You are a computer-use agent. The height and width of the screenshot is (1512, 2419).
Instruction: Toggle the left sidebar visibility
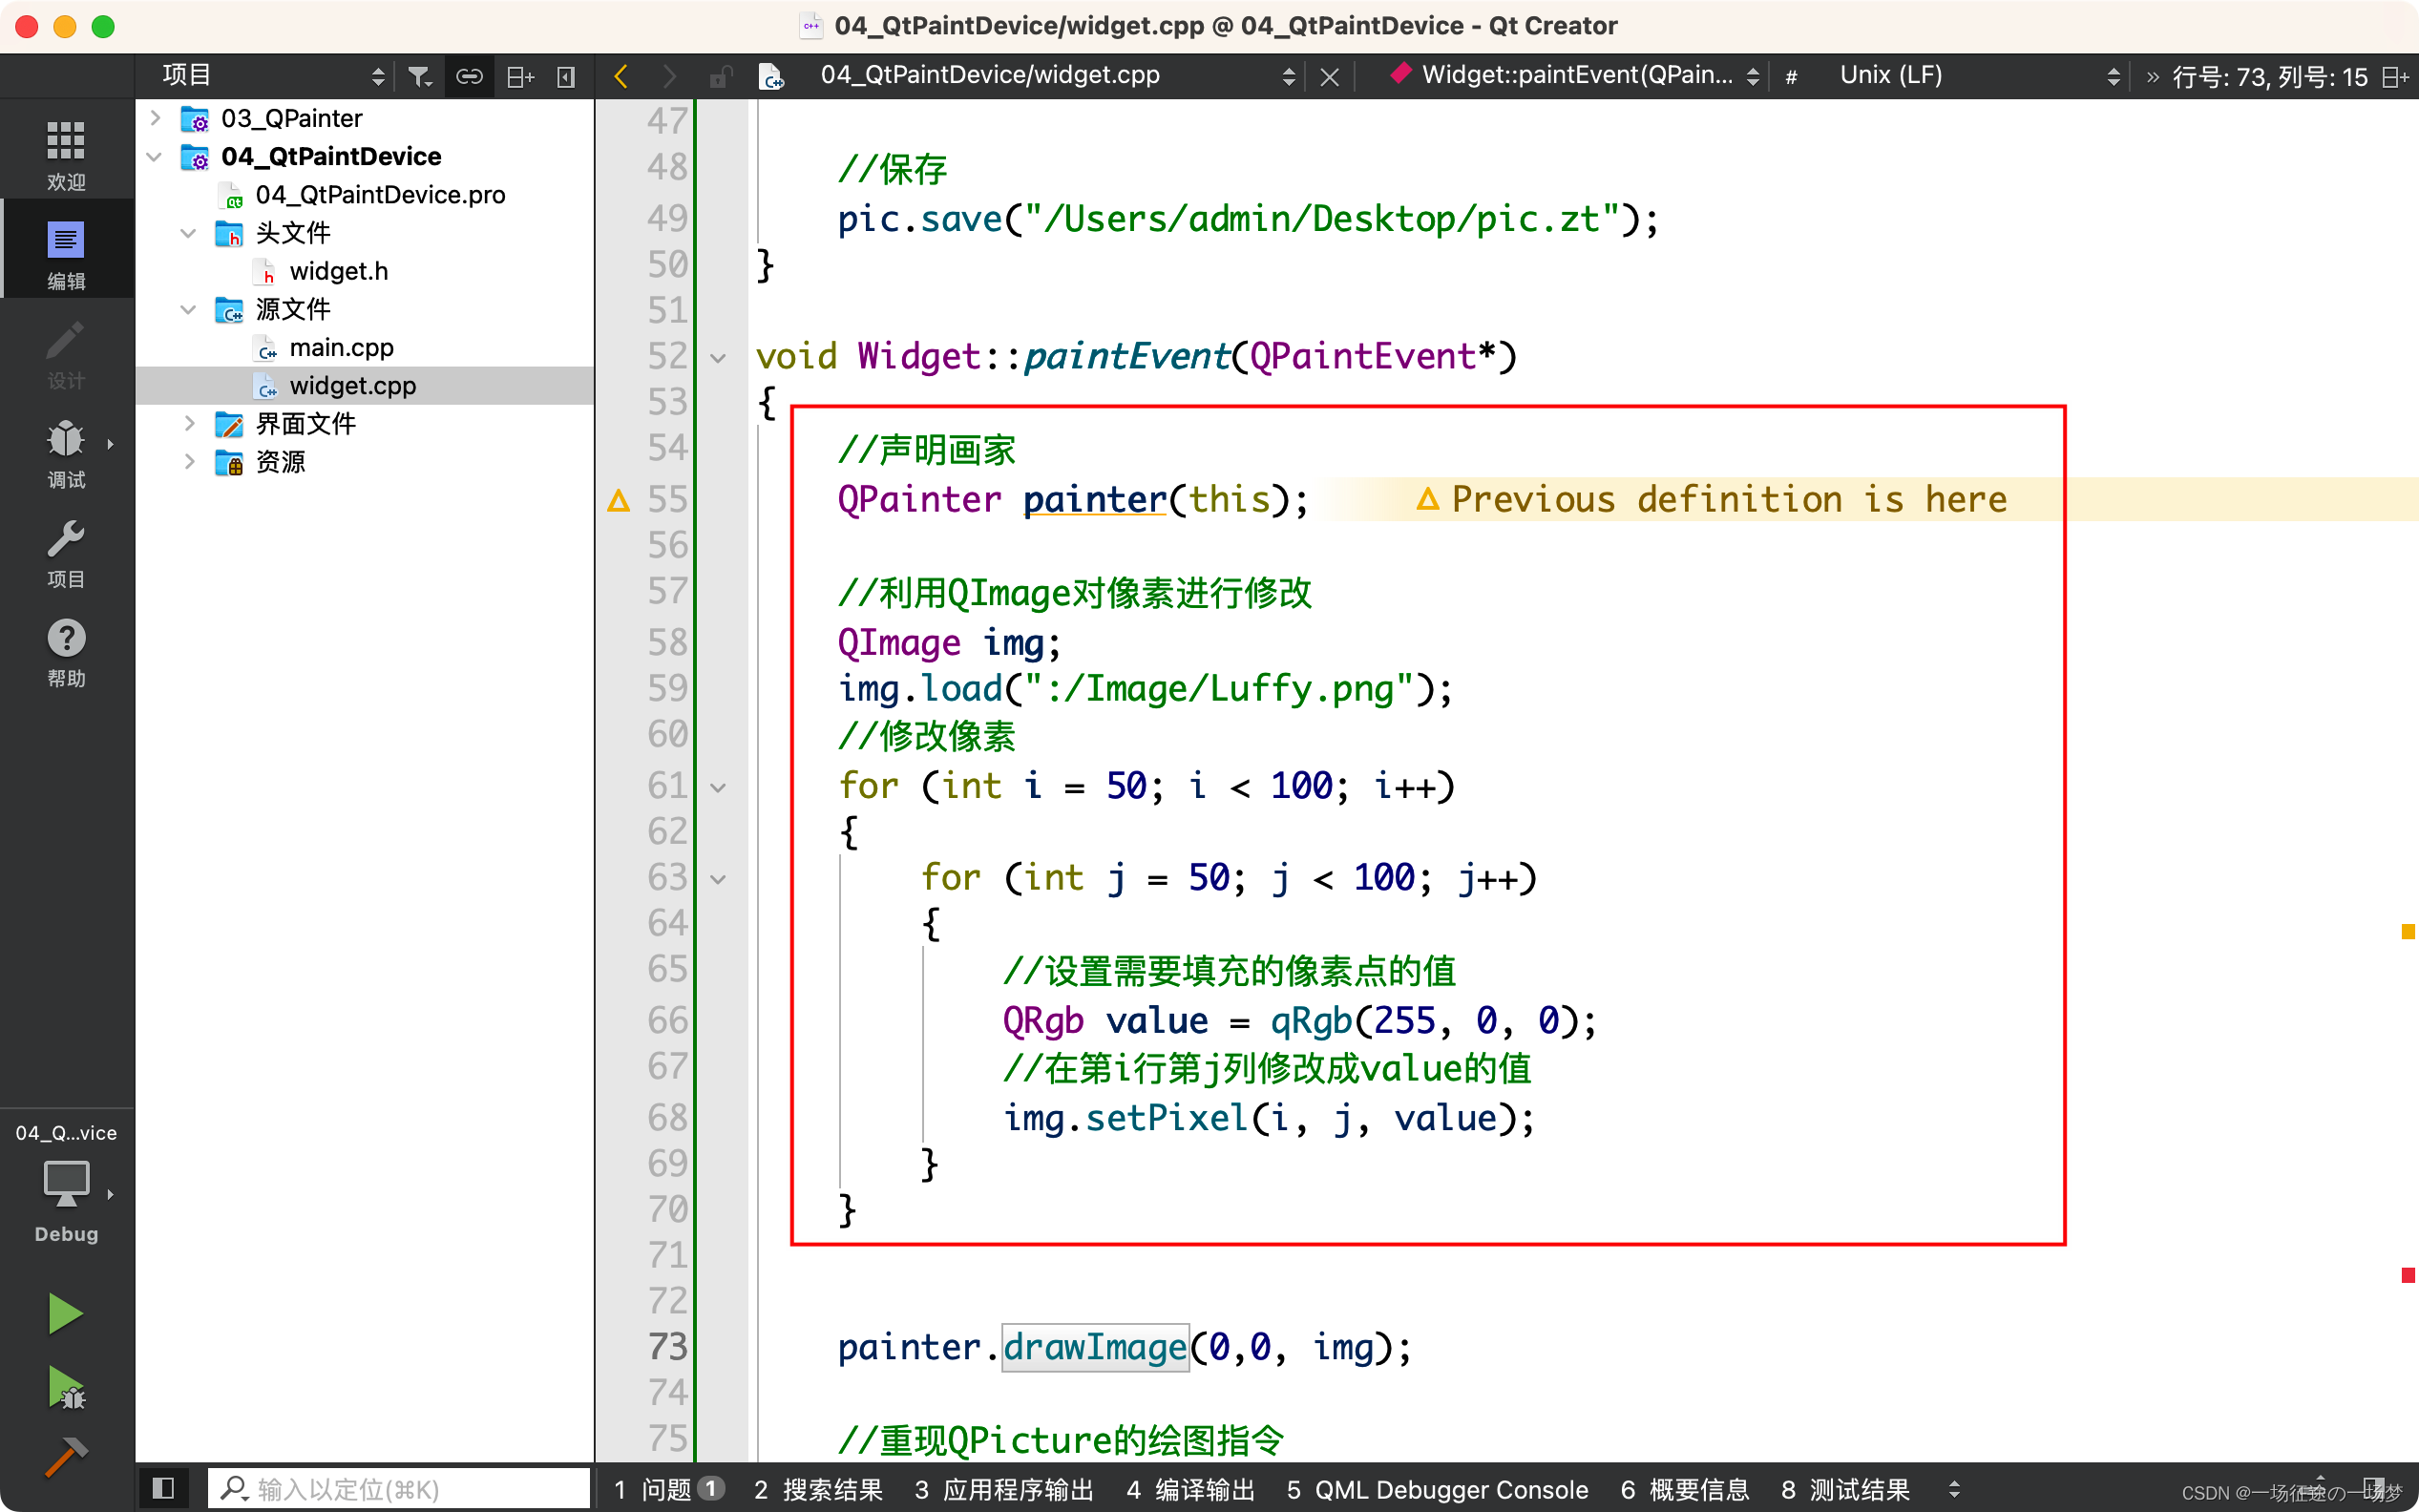(163, 1488)
